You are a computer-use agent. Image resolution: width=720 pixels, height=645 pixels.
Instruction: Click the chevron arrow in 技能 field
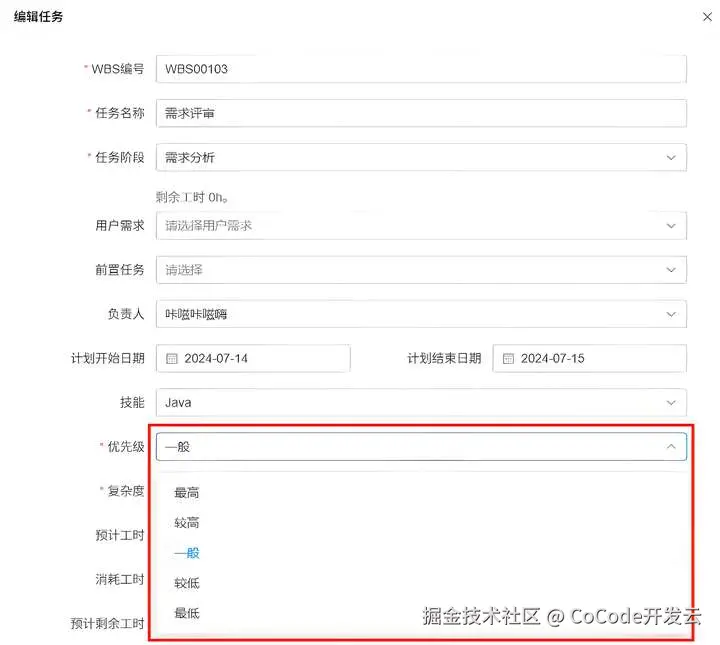[671, 403]
